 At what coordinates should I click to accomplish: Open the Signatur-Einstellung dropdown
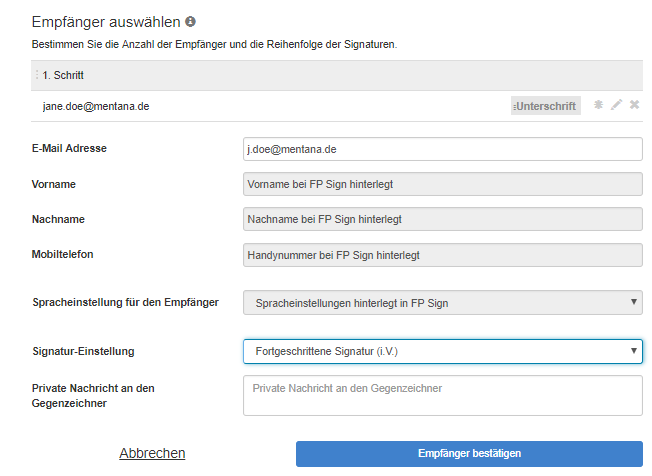[443, 351]
